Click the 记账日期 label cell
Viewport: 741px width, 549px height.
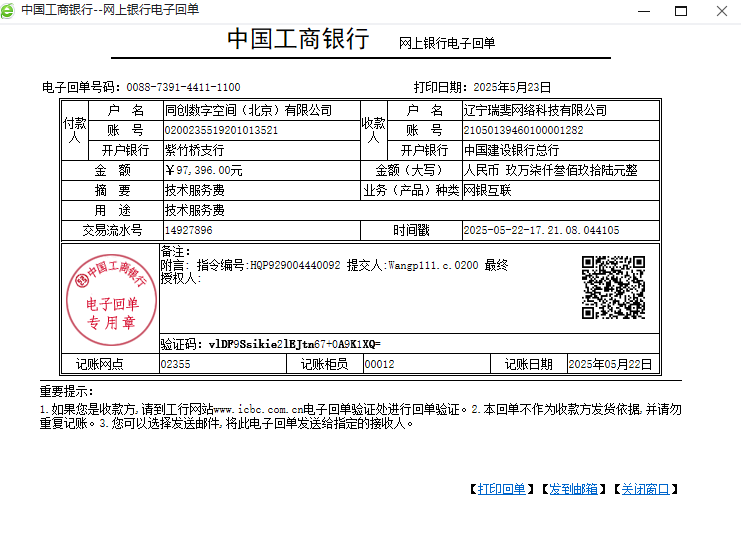[528, 364]
